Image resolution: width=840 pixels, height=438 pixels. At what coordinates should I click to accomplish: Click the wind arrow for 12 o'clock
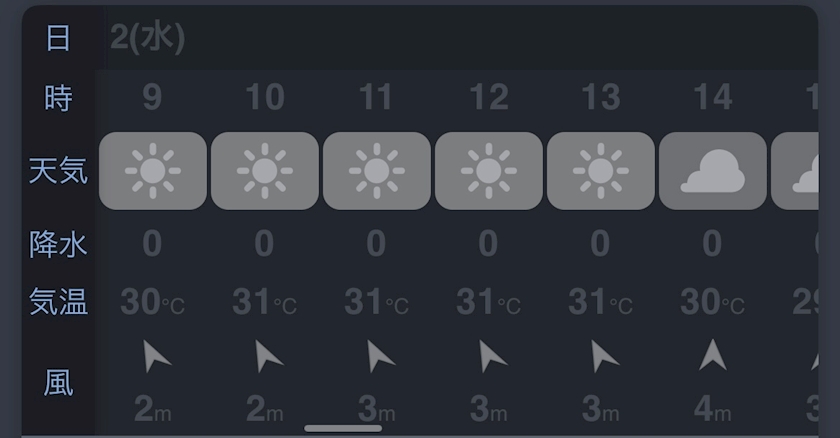point(491,356)
